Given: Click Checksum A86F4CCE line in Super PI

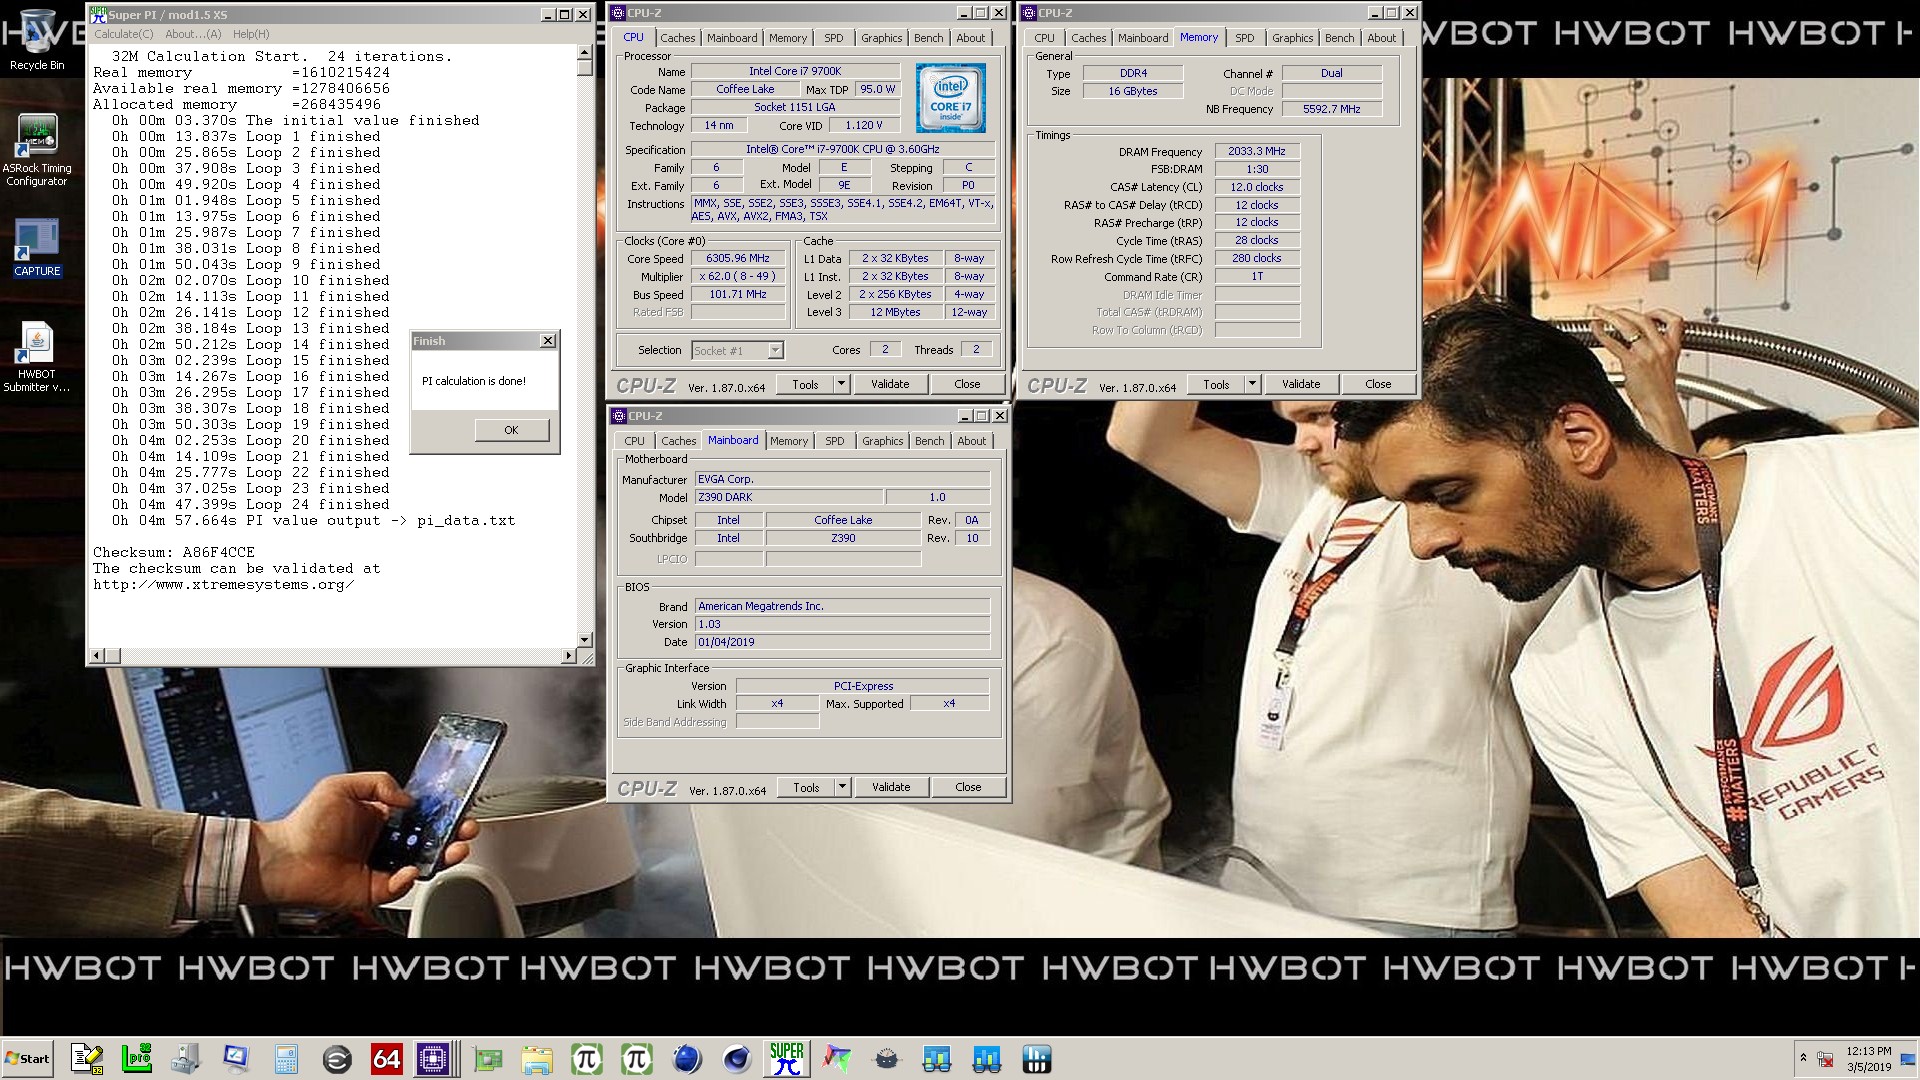Looking at the screenshot, I should (x=174, y=552).
